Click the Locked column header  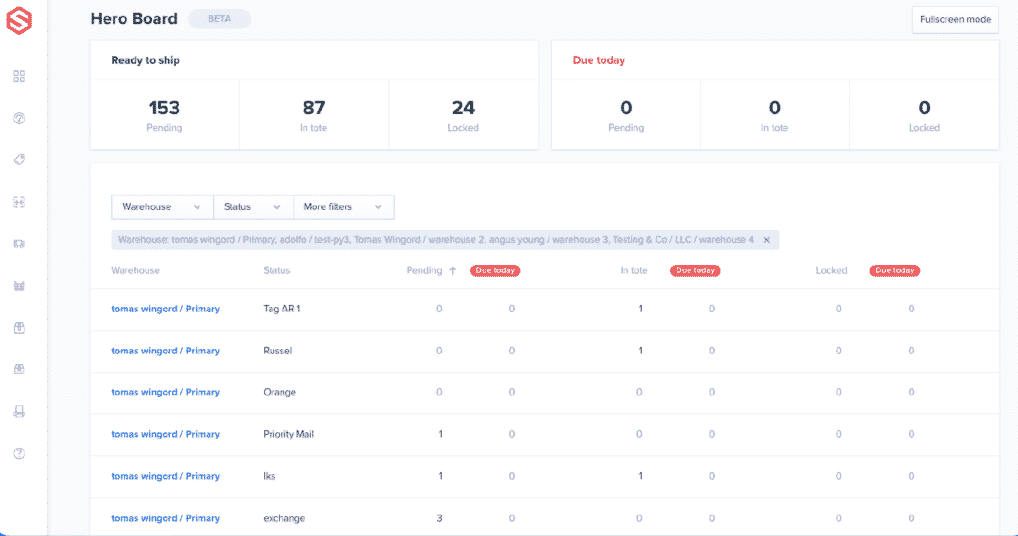(832, 271)
